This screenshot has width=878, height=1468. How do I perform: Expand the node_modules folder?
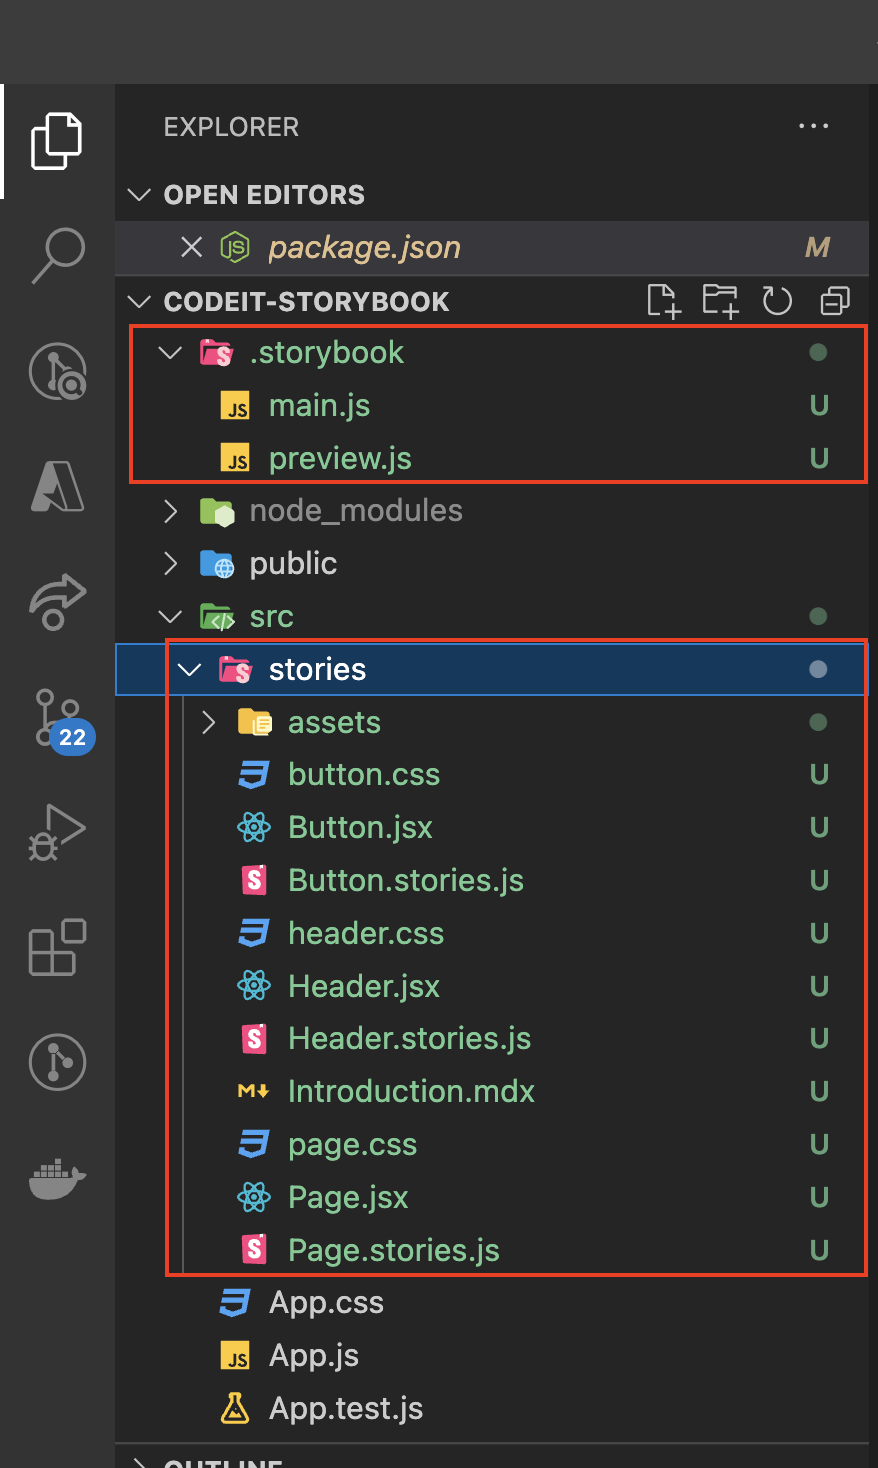point(171,511)
